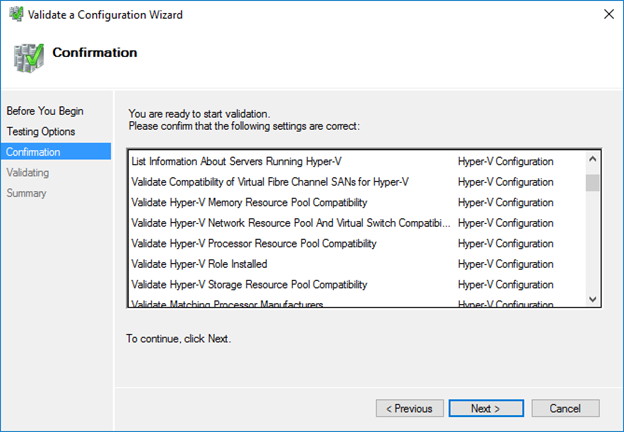Click the Next button
The width and height of the screenshot is (624, 432).
tap(486, 409)
